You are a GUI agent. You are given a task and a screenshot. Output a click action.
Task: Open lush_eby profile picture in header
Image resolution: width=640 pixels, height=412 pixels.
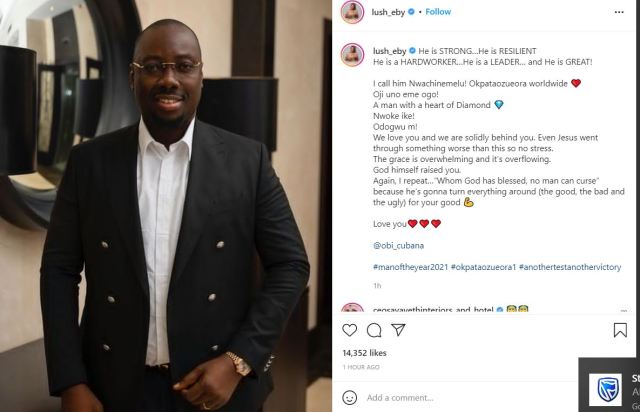(x=352, y=12)
